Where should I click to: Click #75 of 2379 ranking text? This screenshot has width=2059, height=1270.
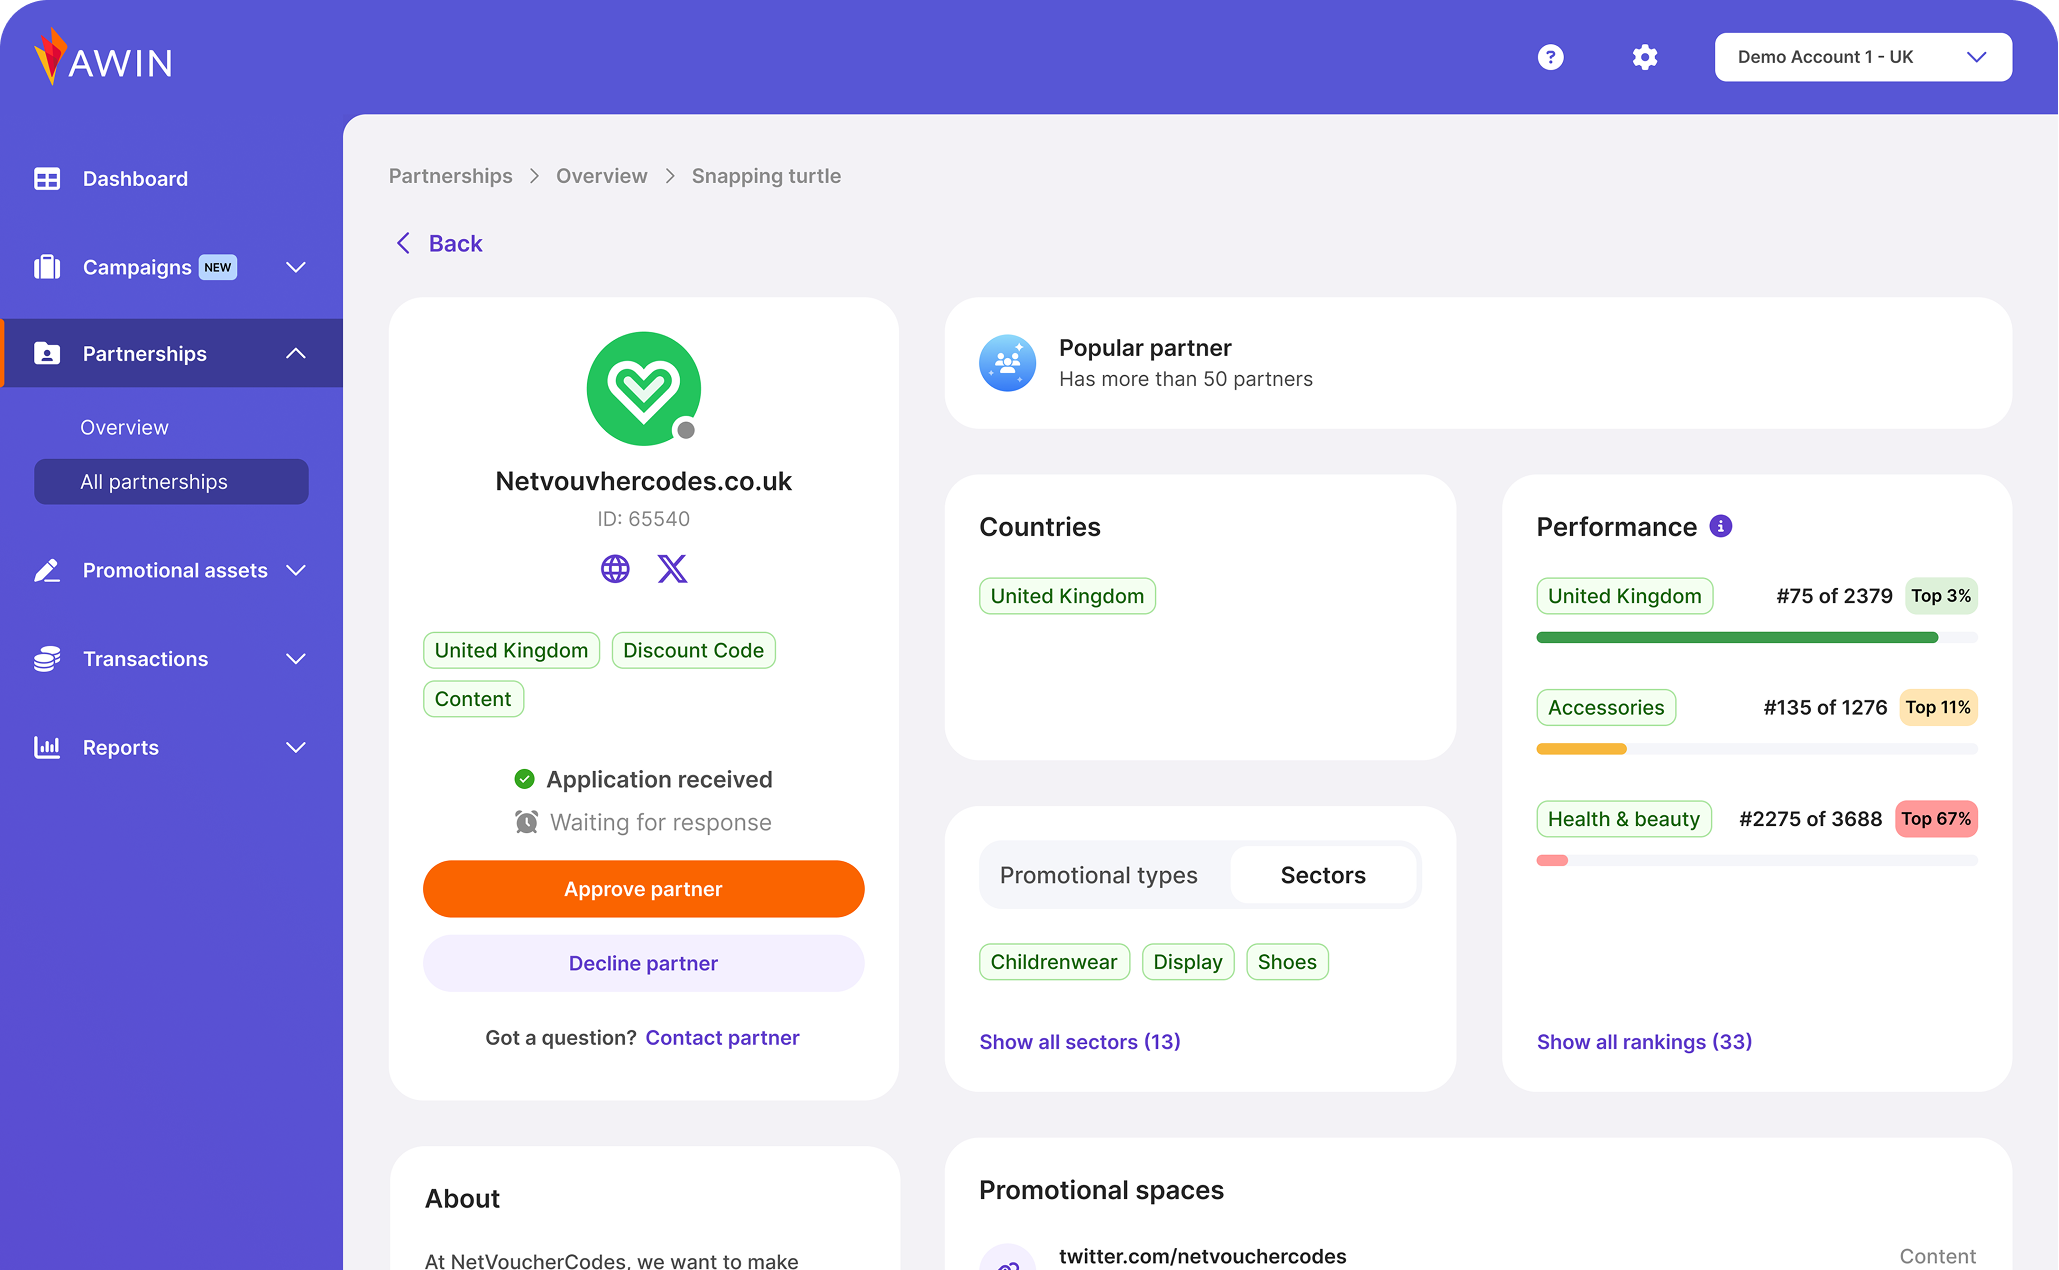click(x=1834, y=596)
